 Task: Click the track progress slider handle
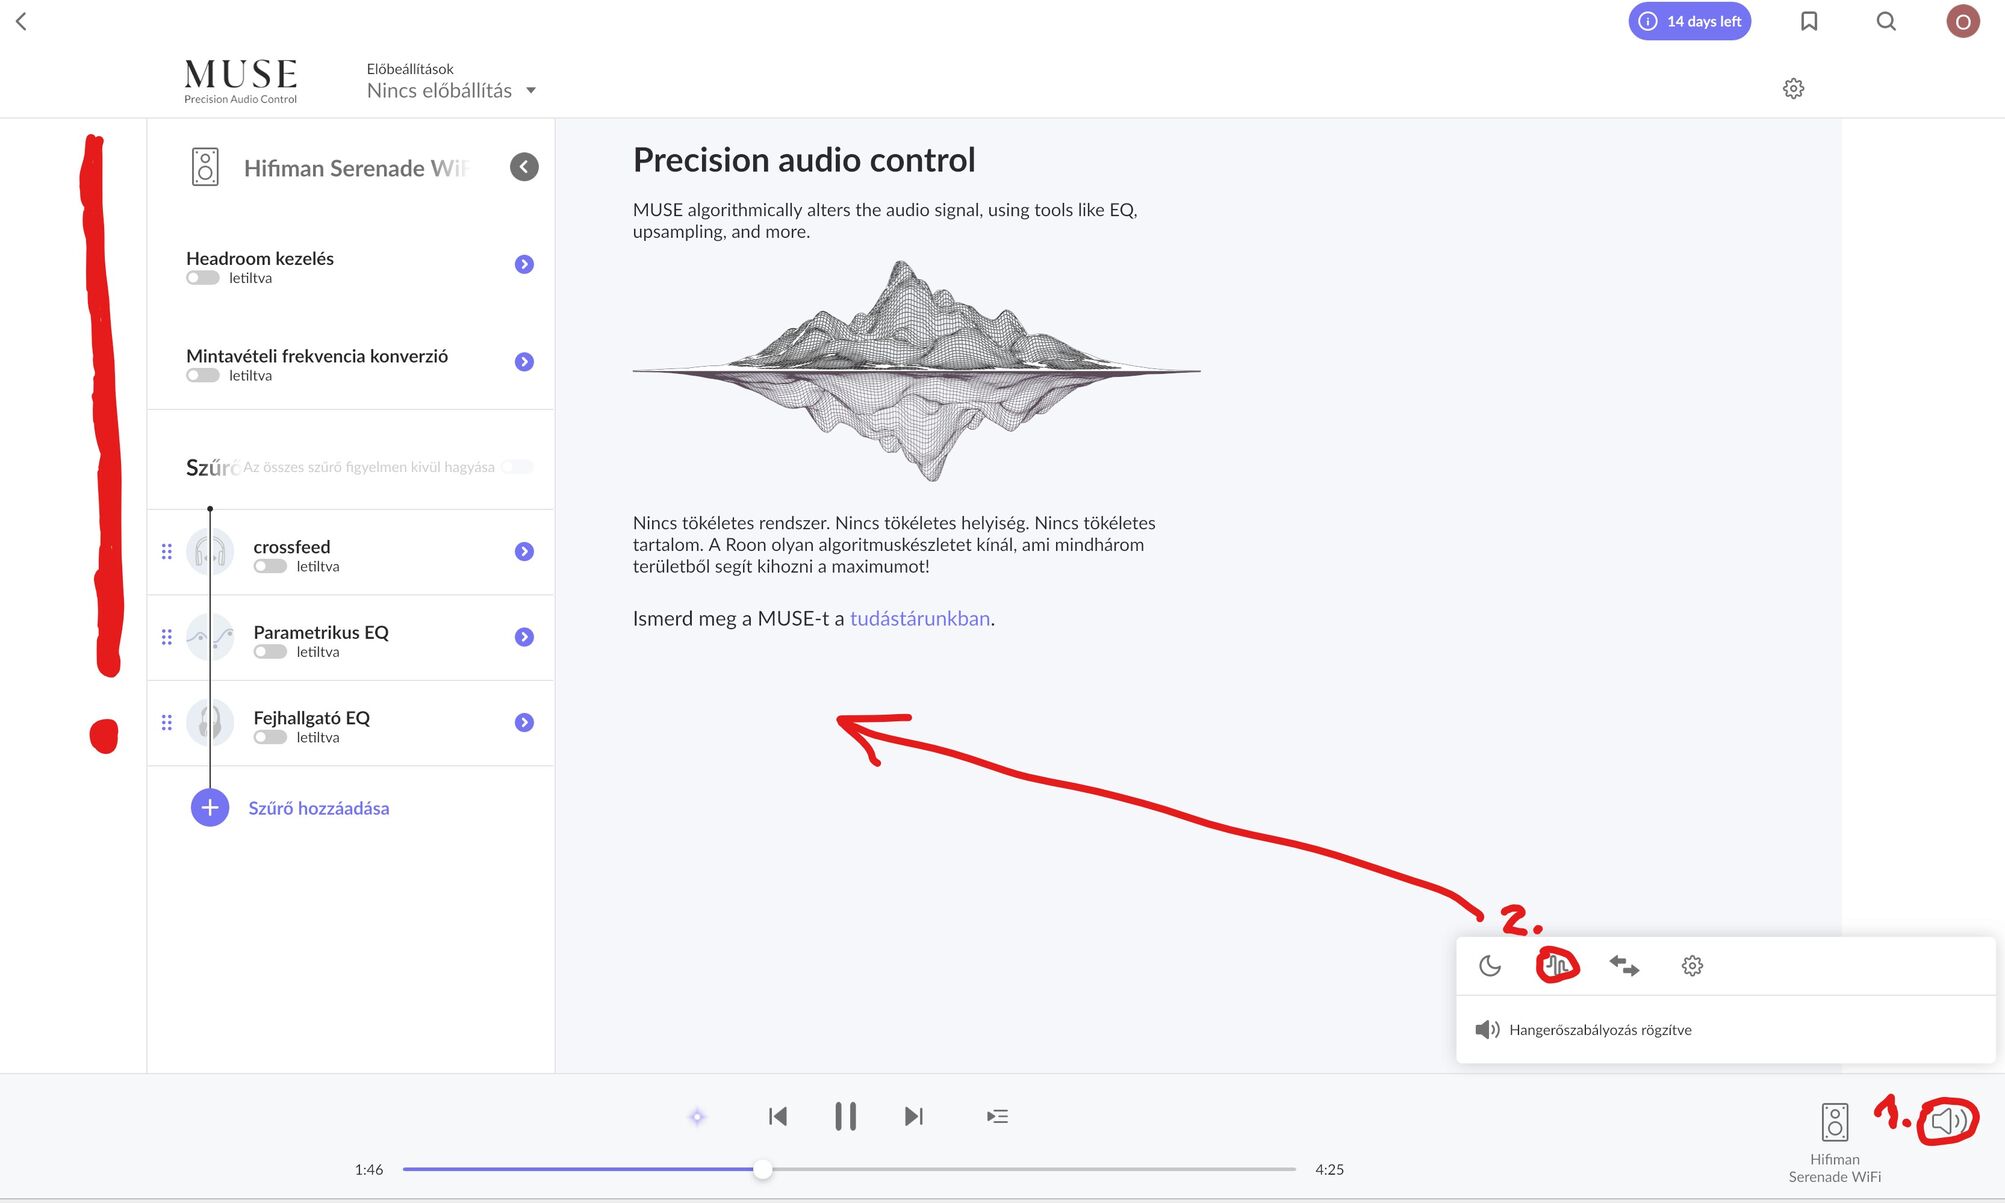[762, 1169]
